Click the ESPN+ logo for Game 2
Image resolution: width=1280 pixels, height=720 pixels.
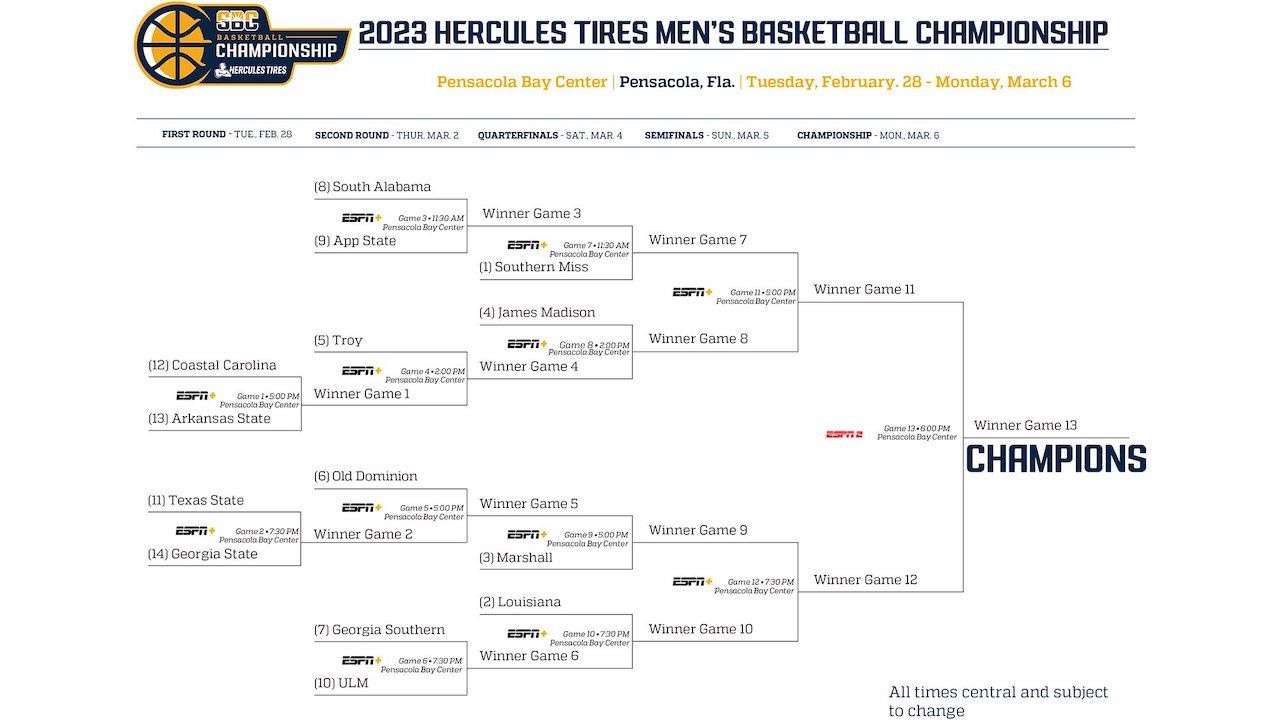(196, 531)
